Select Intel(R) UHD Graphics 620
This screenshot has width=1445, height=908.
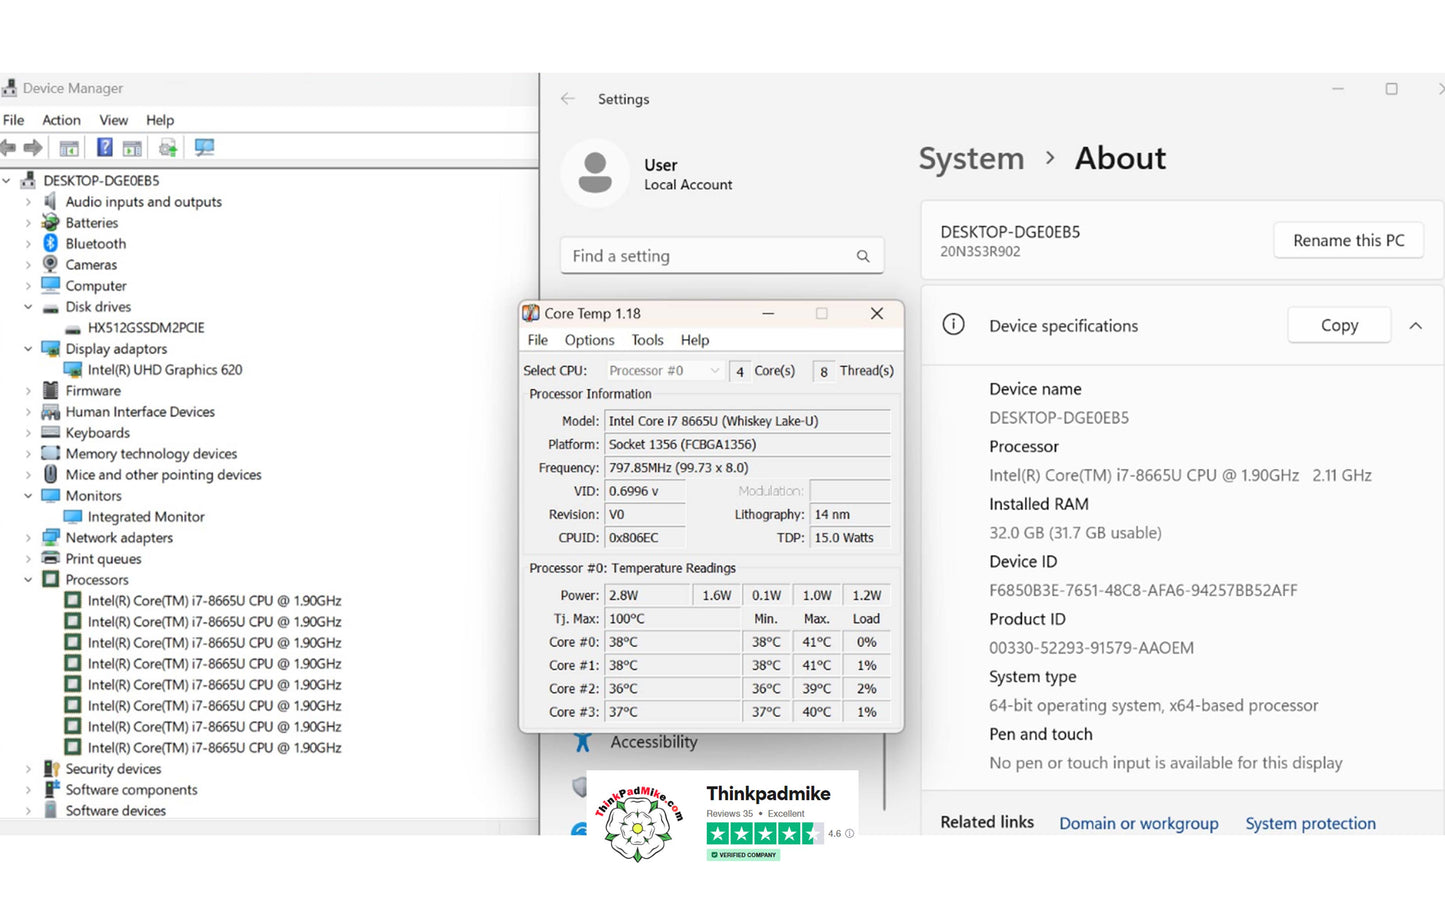(165, 369)
